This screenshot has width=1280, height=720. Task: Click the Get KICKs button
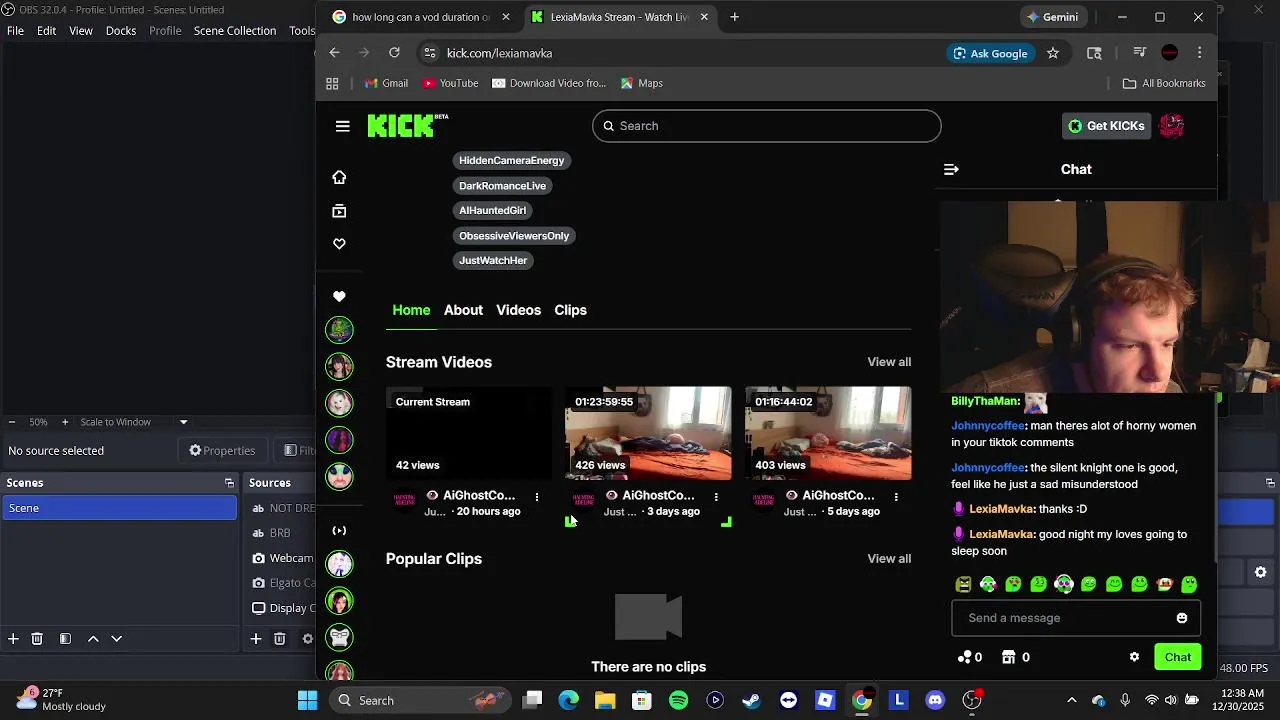point(1106,126)
